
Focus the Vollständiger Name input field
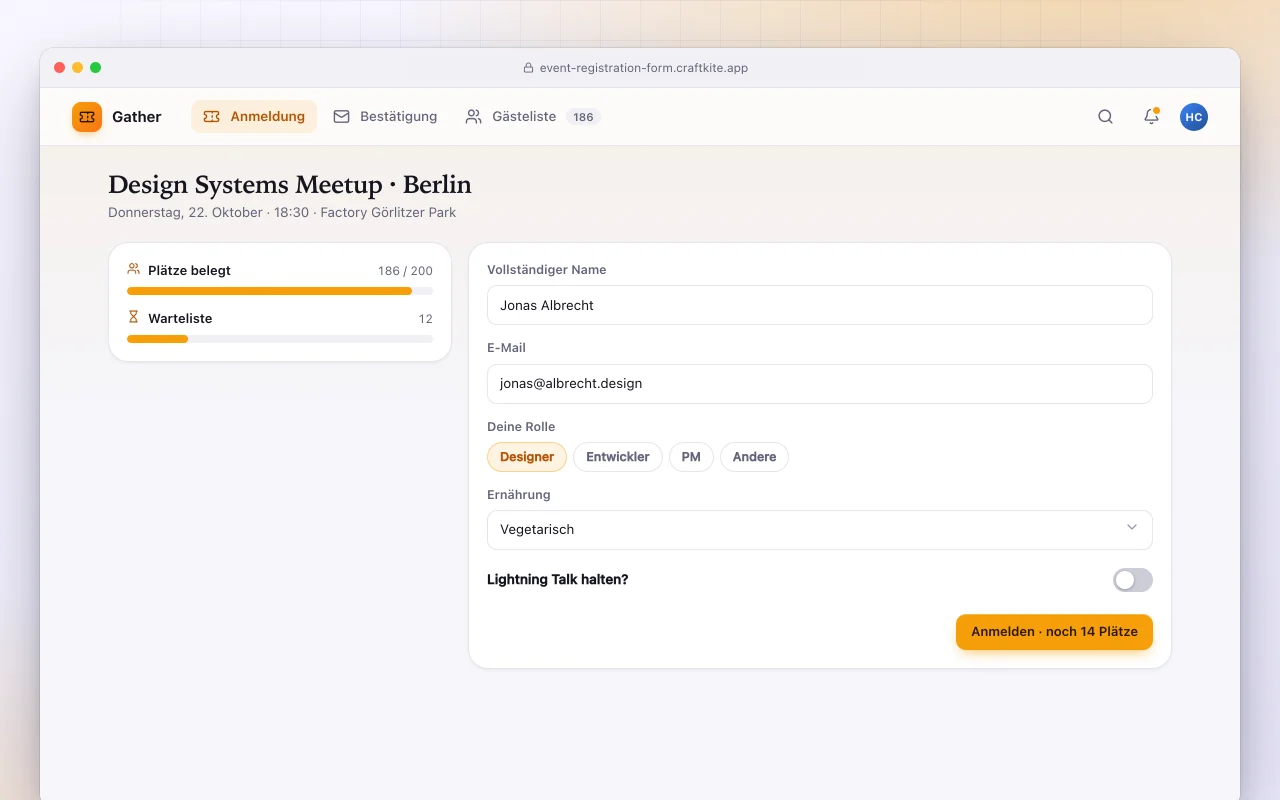point(820,306)
